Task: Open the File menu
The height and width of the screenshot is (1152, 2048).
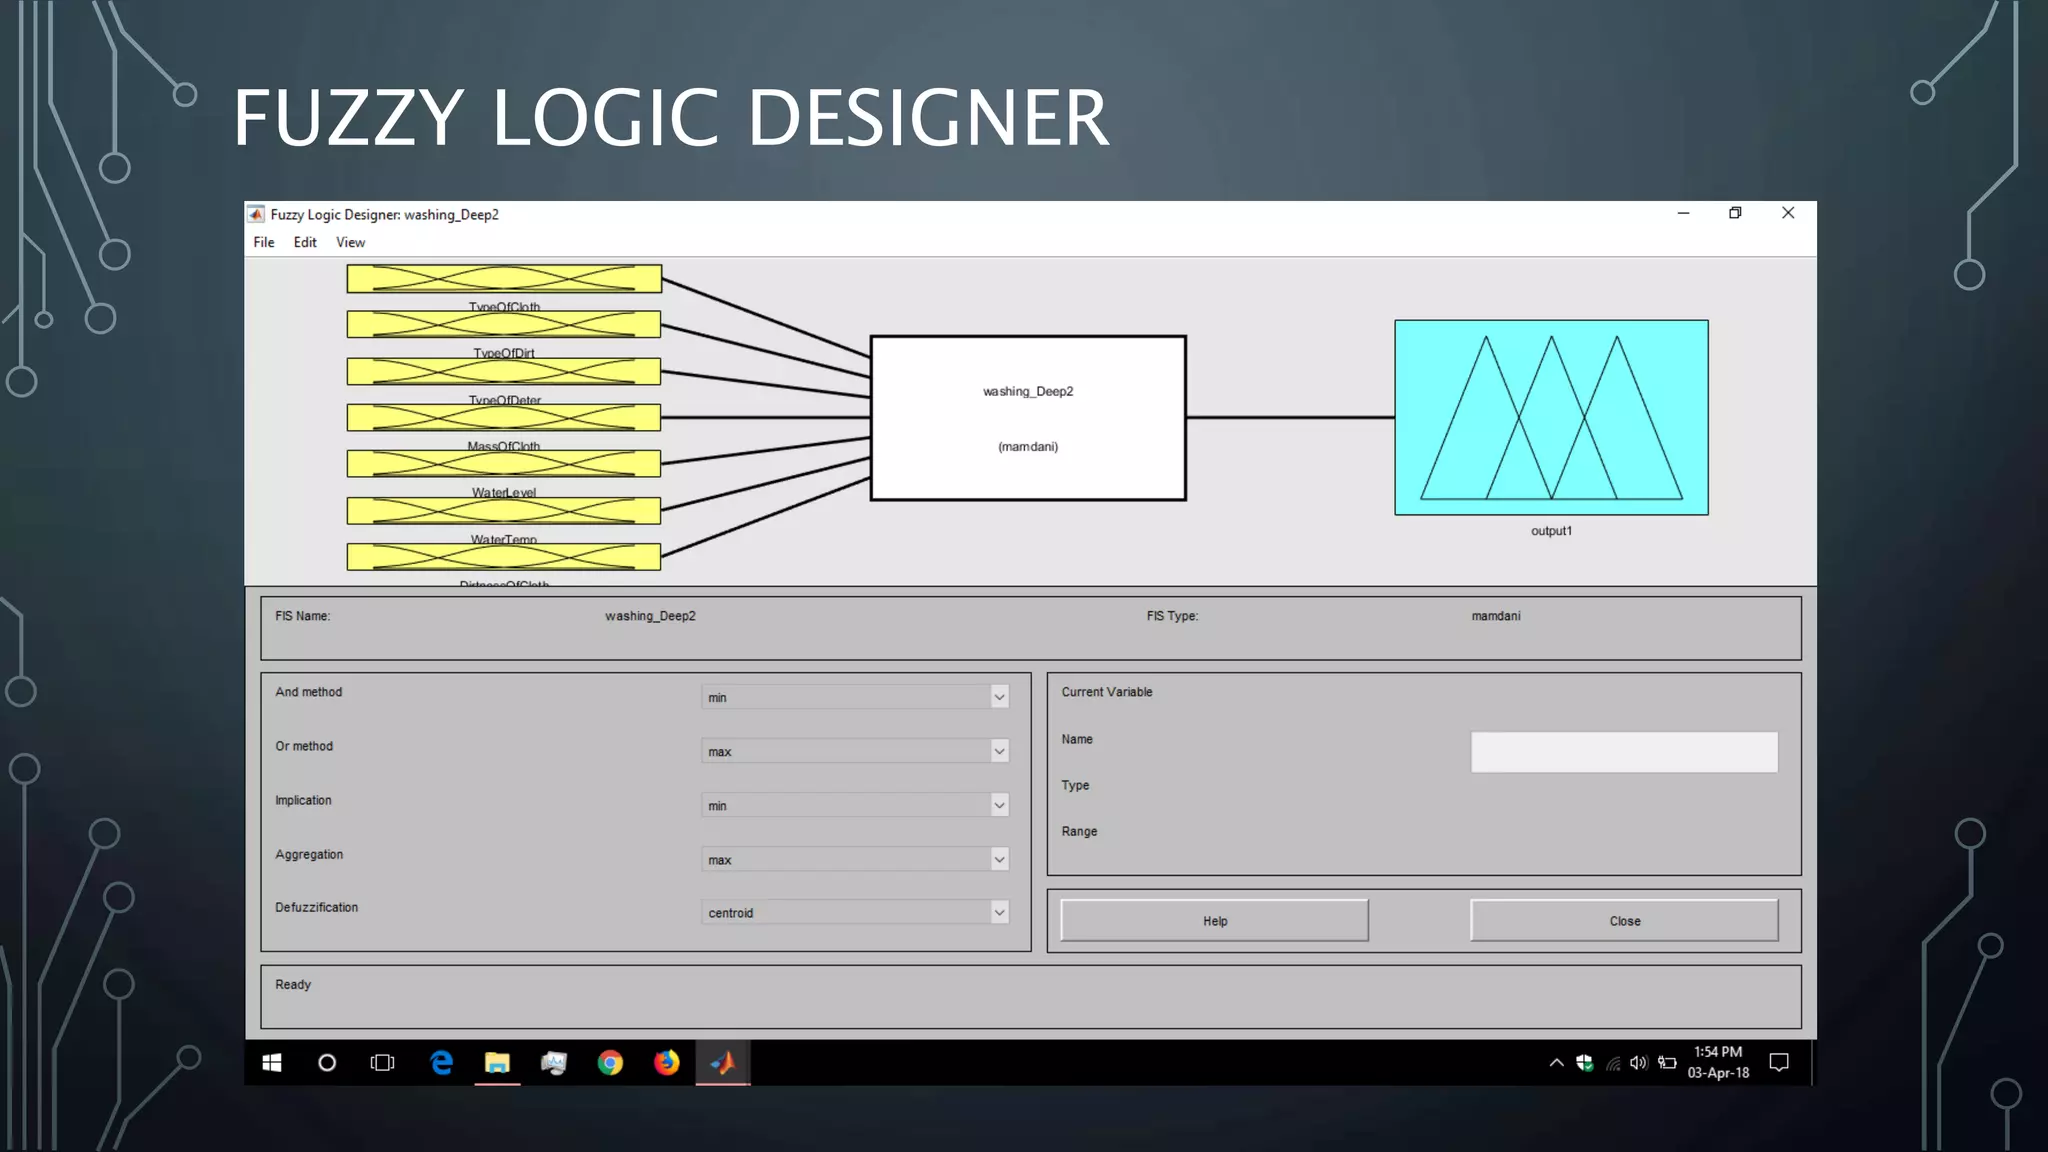Action: click(264, 242)
